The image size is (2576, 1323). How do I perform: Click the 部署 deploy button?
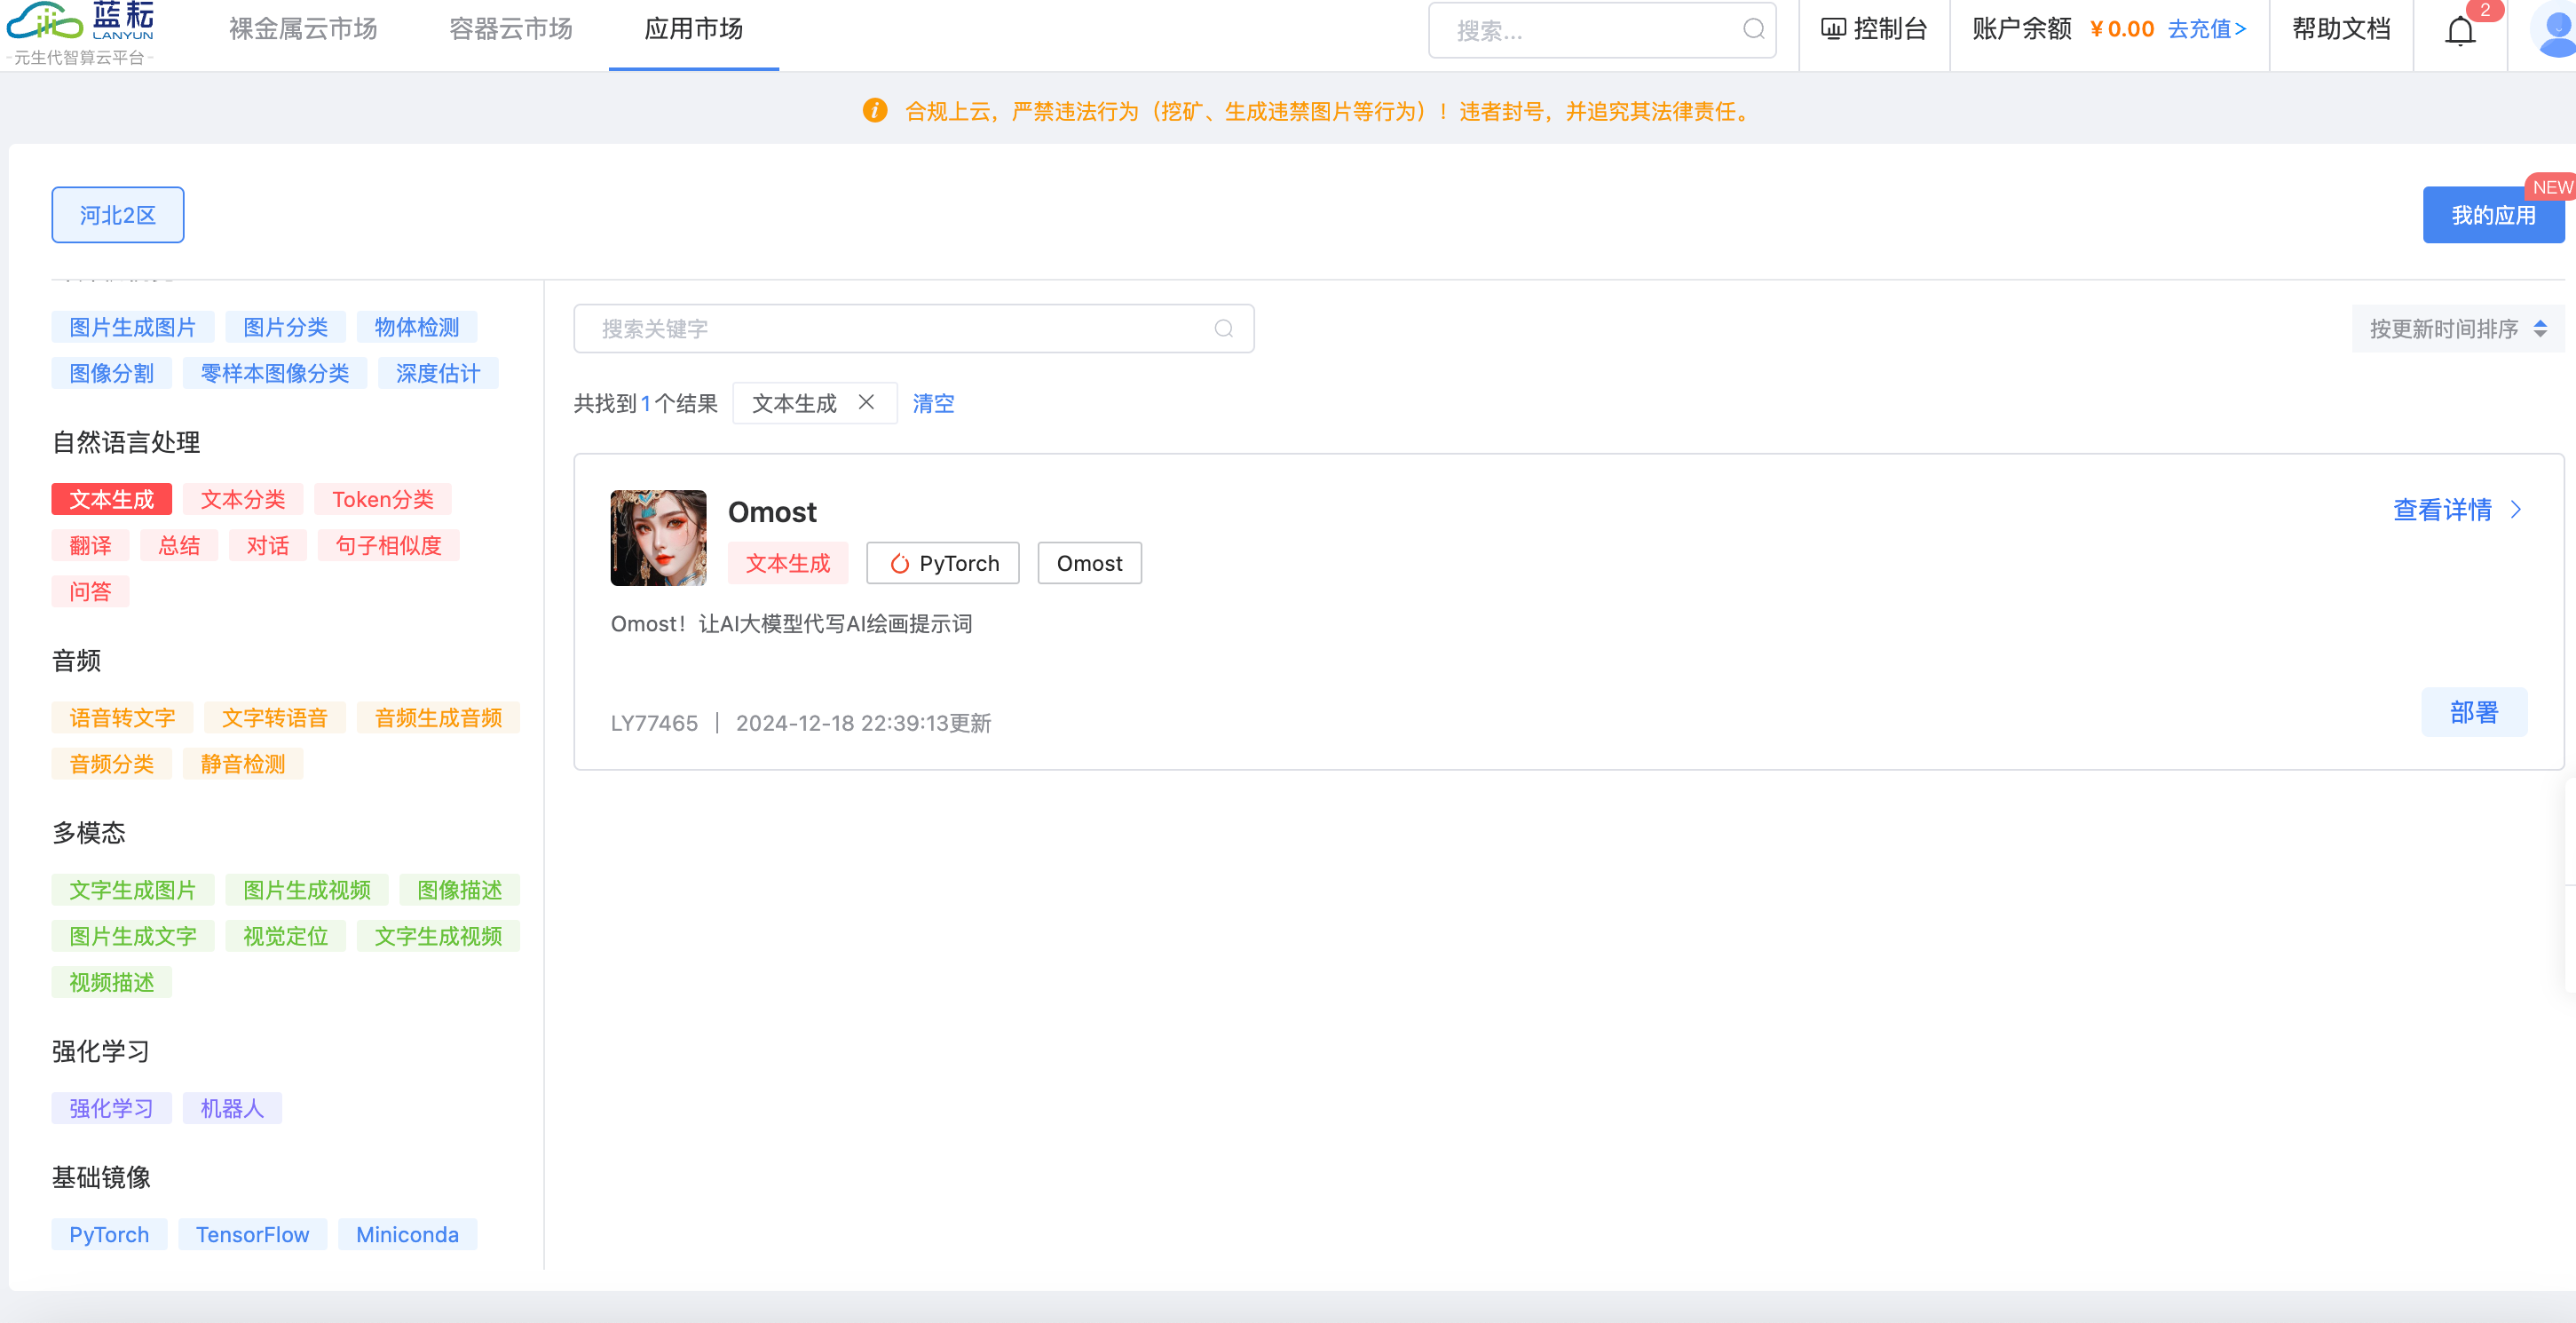(x=2473, y=712)
